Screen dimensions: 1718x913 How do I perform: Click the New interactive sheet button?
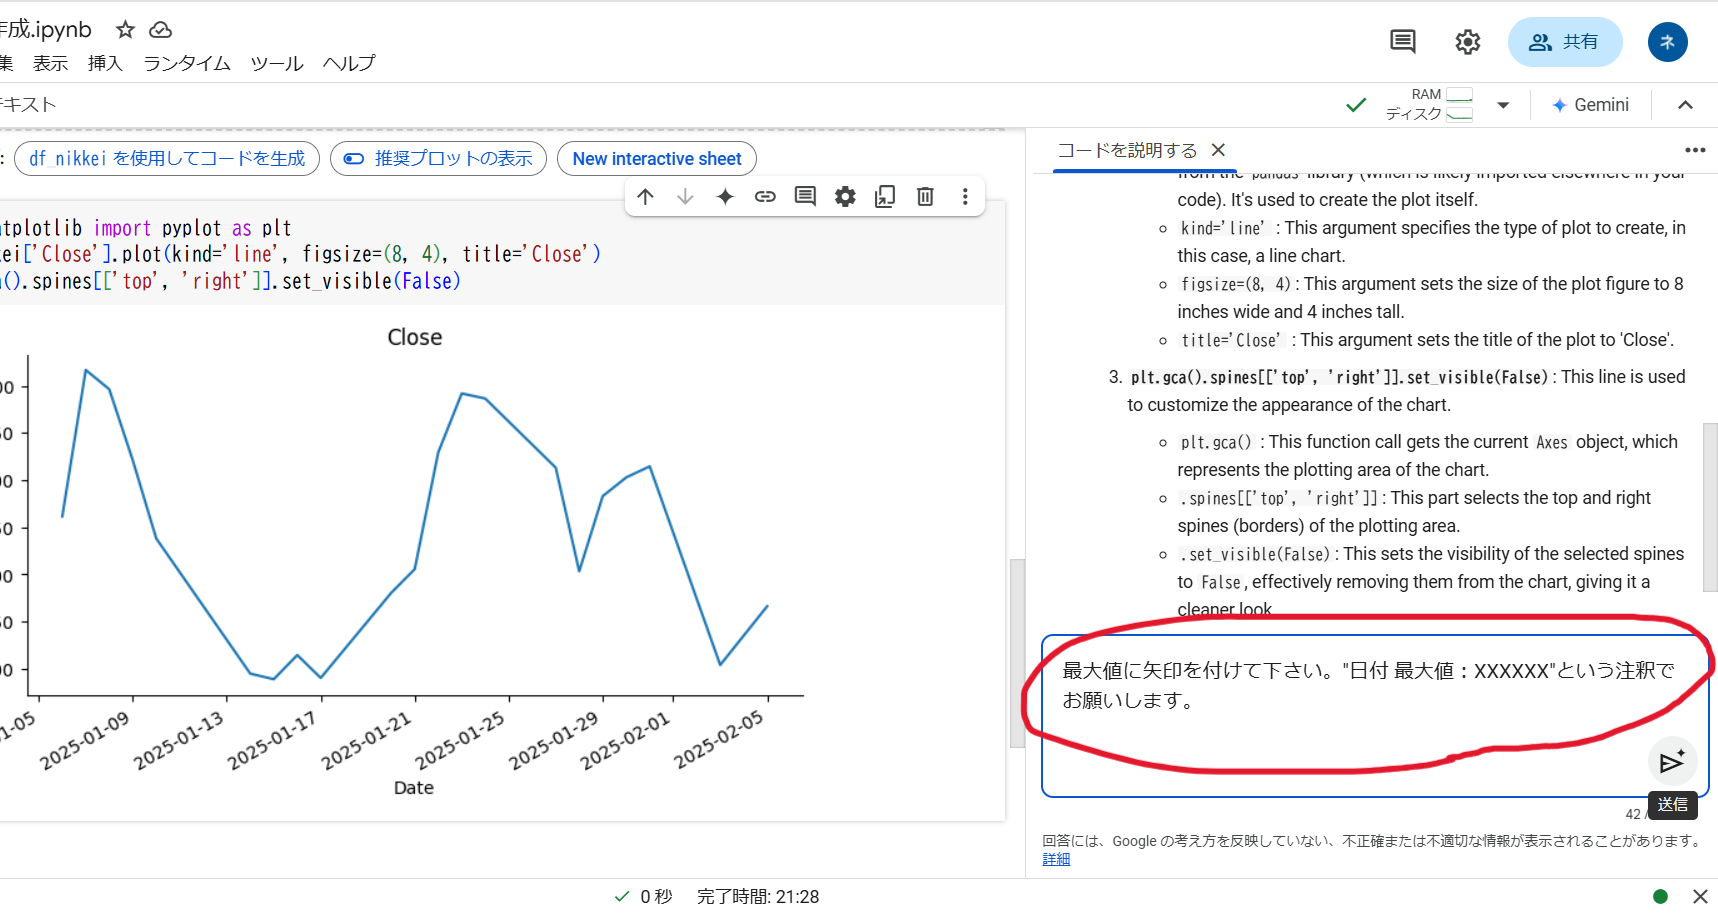point(656,158)
